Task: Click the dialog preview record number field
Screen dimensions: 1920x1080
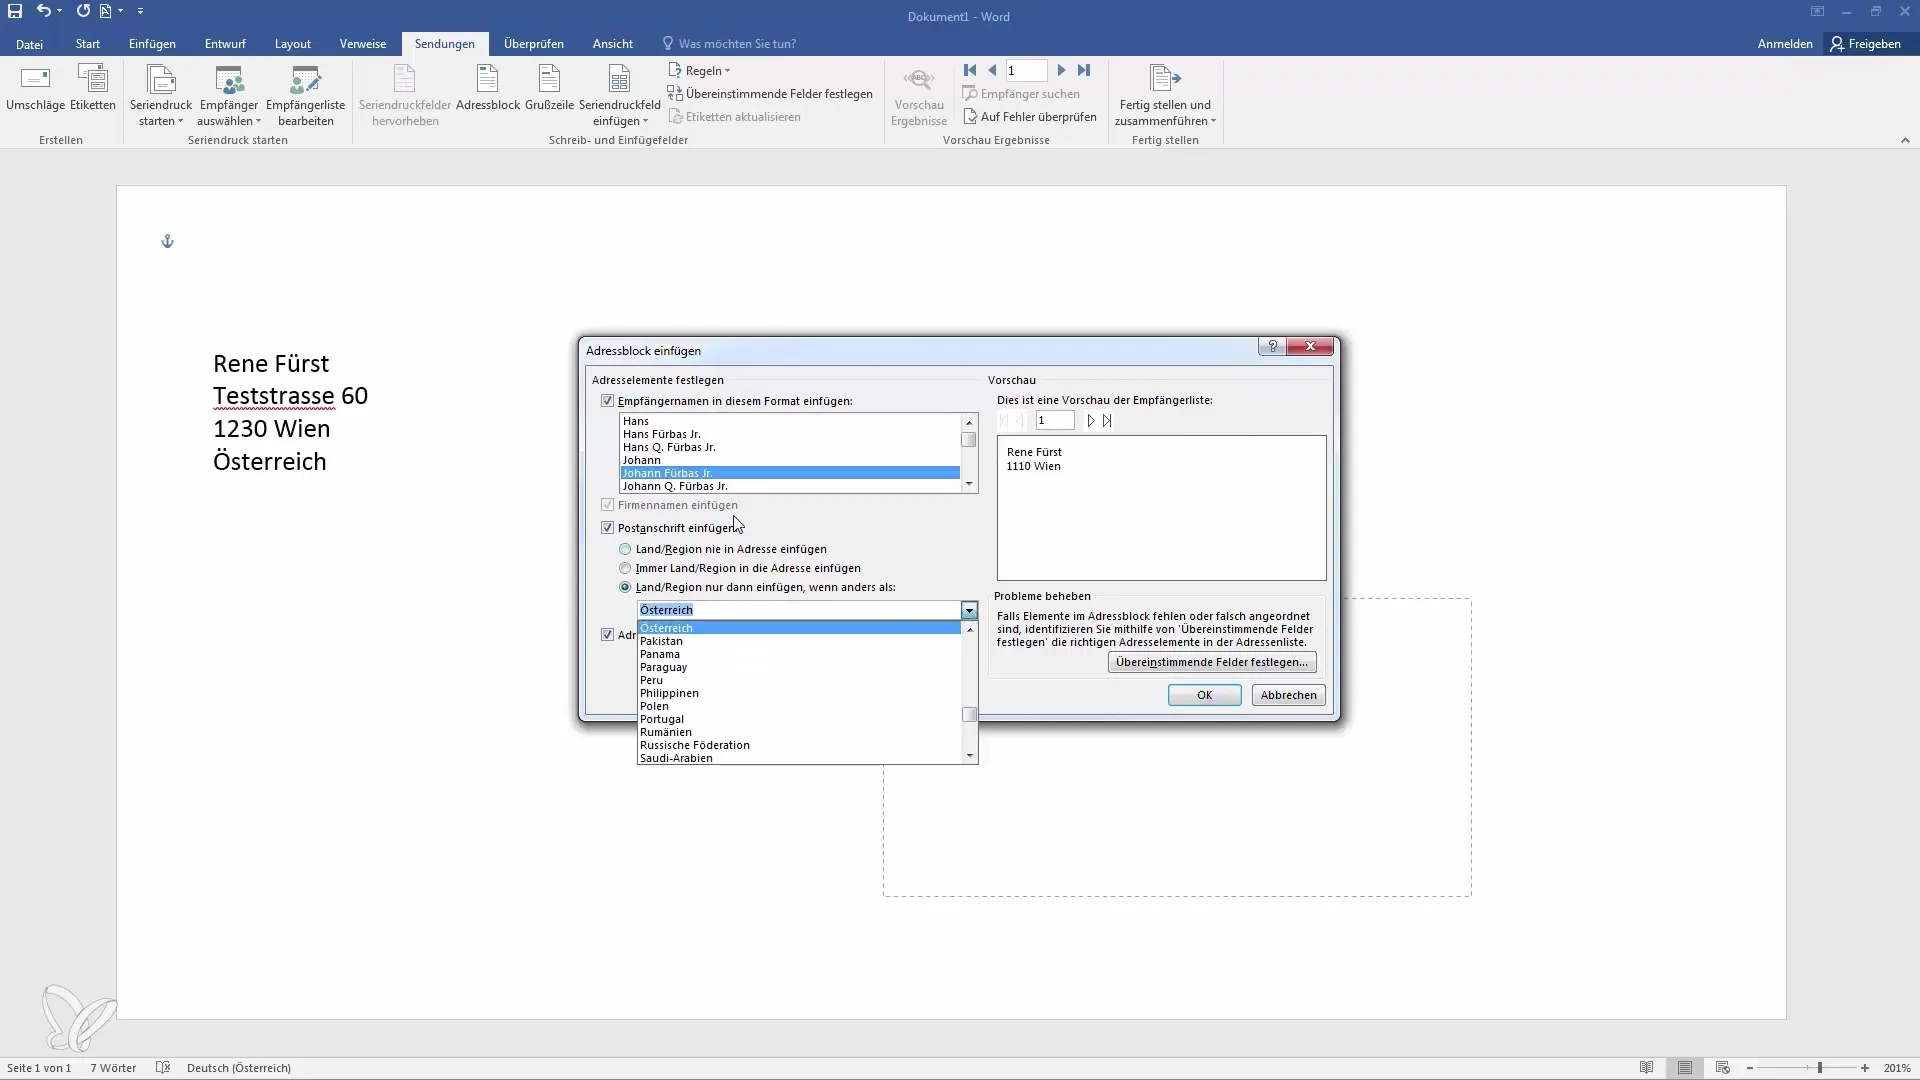Action: pos(1054,421)
